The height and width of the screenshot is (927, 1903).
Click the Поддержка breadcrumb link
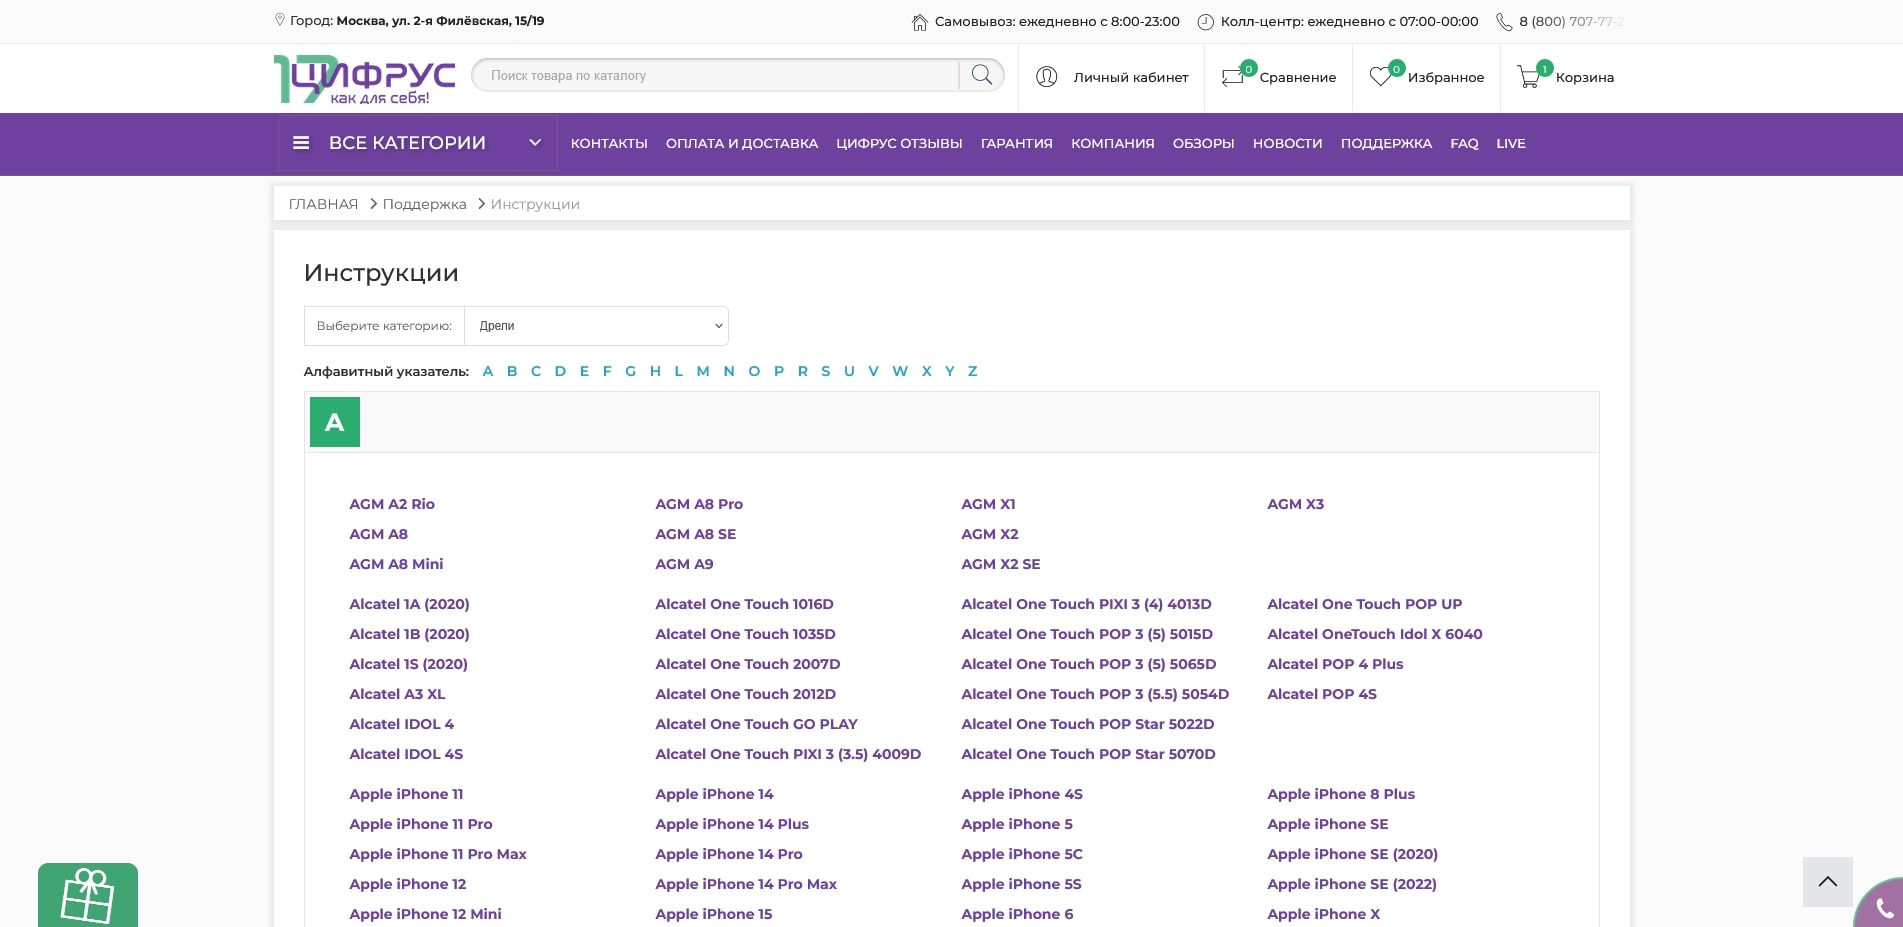(x=424, y=204)
